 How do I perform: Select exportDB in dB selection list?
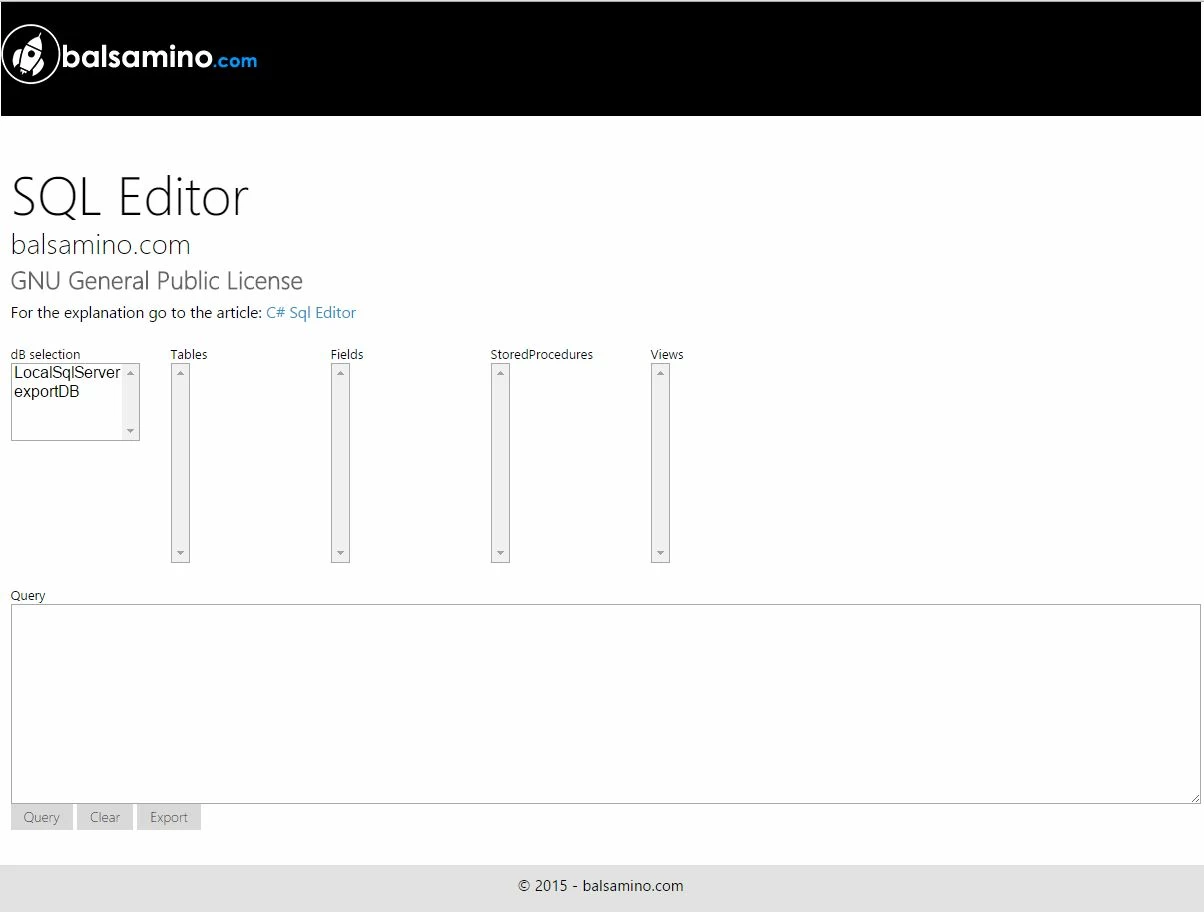click(x=47, y=392)
